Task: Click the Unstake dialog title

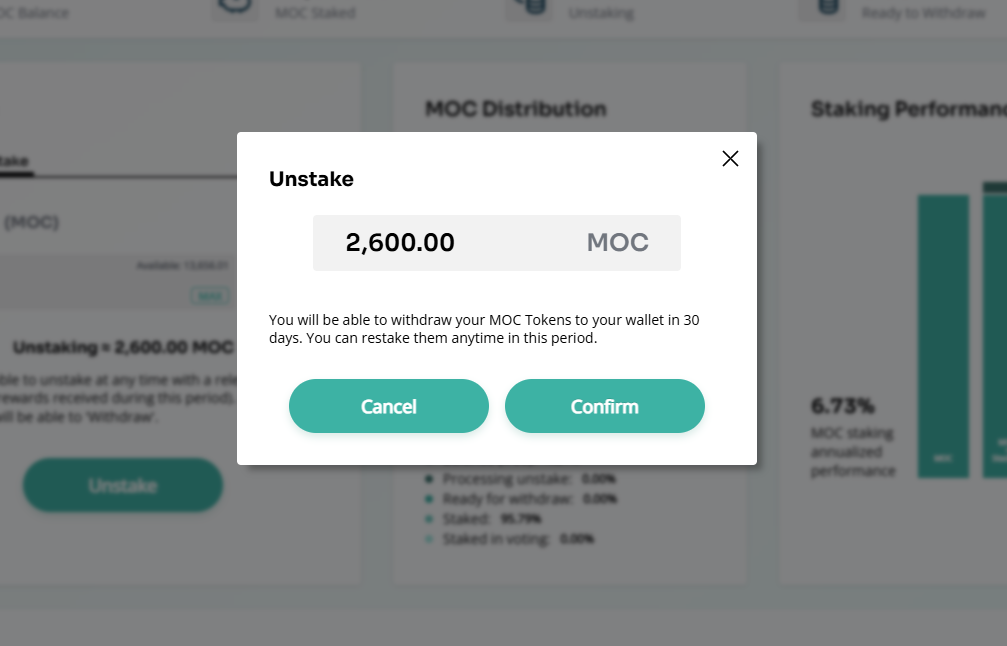Action: point(311,180)
